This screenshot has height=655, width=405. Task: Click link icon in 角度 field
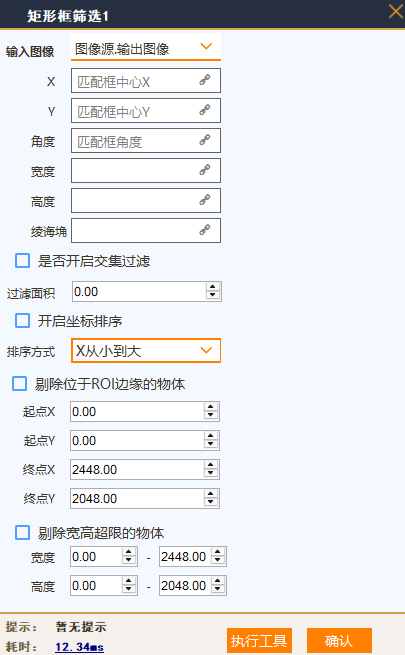[205, 140]
